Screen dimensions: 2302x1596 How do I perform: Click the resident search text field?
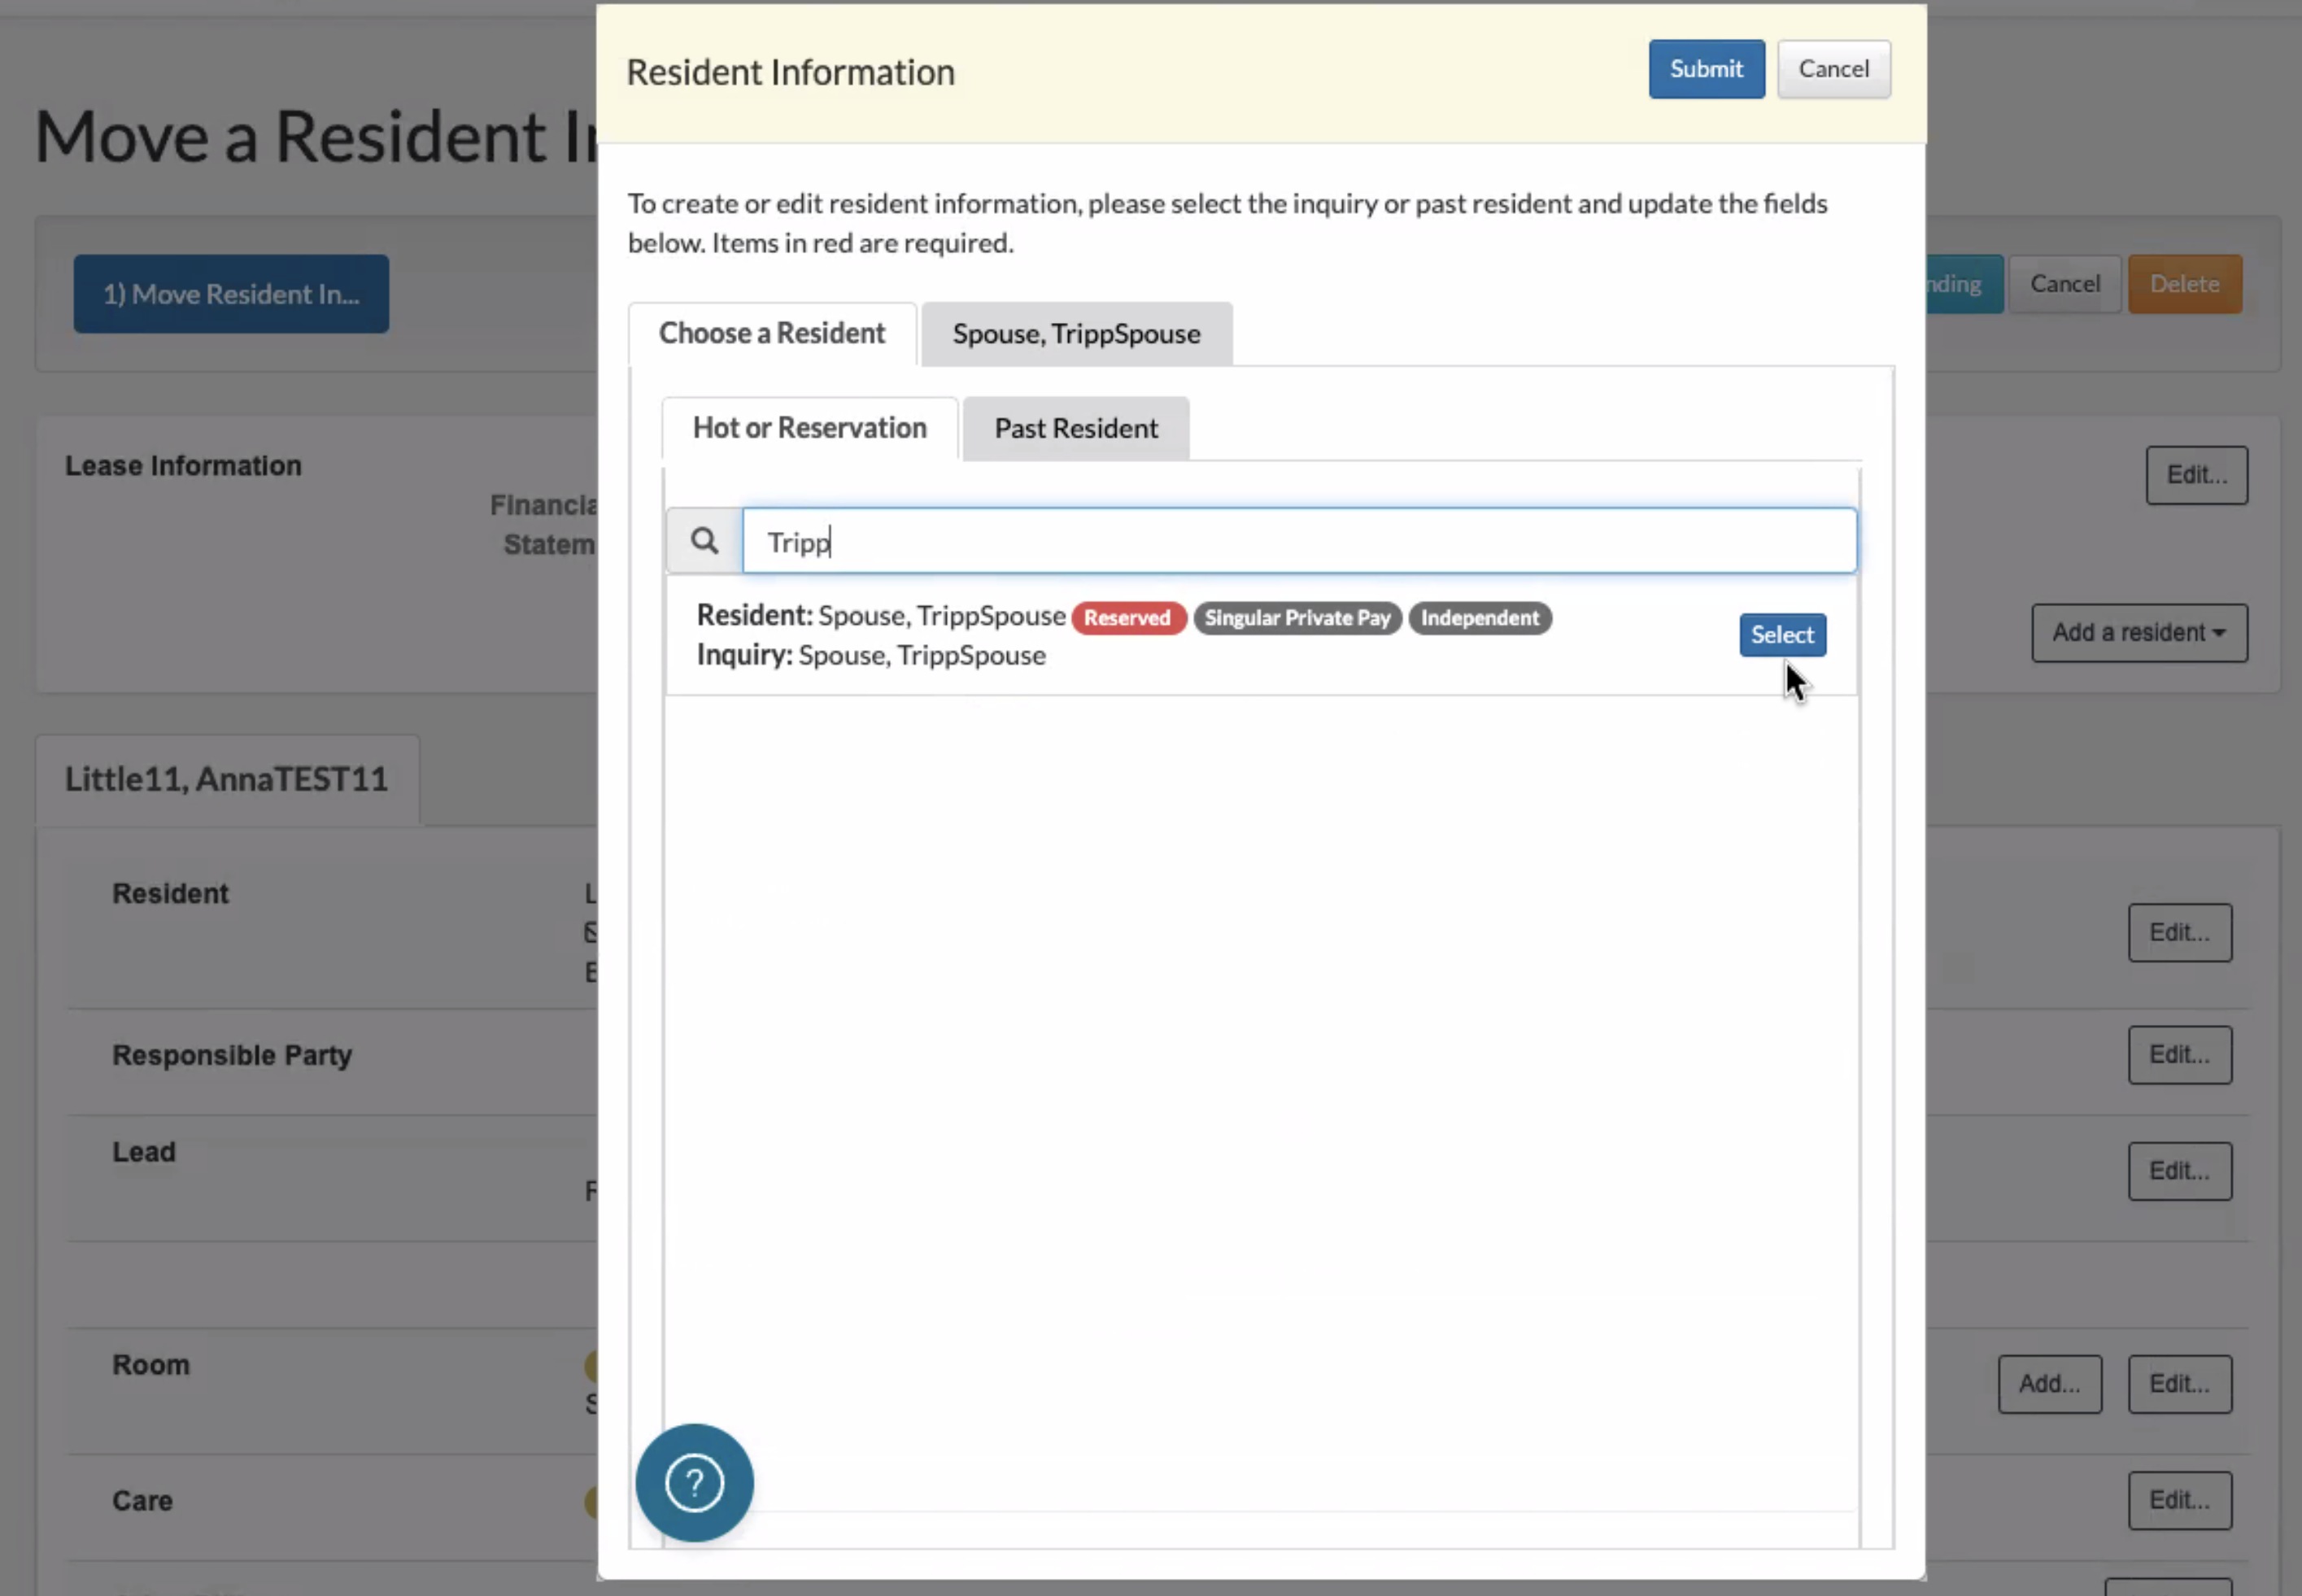click(1298, 541)
